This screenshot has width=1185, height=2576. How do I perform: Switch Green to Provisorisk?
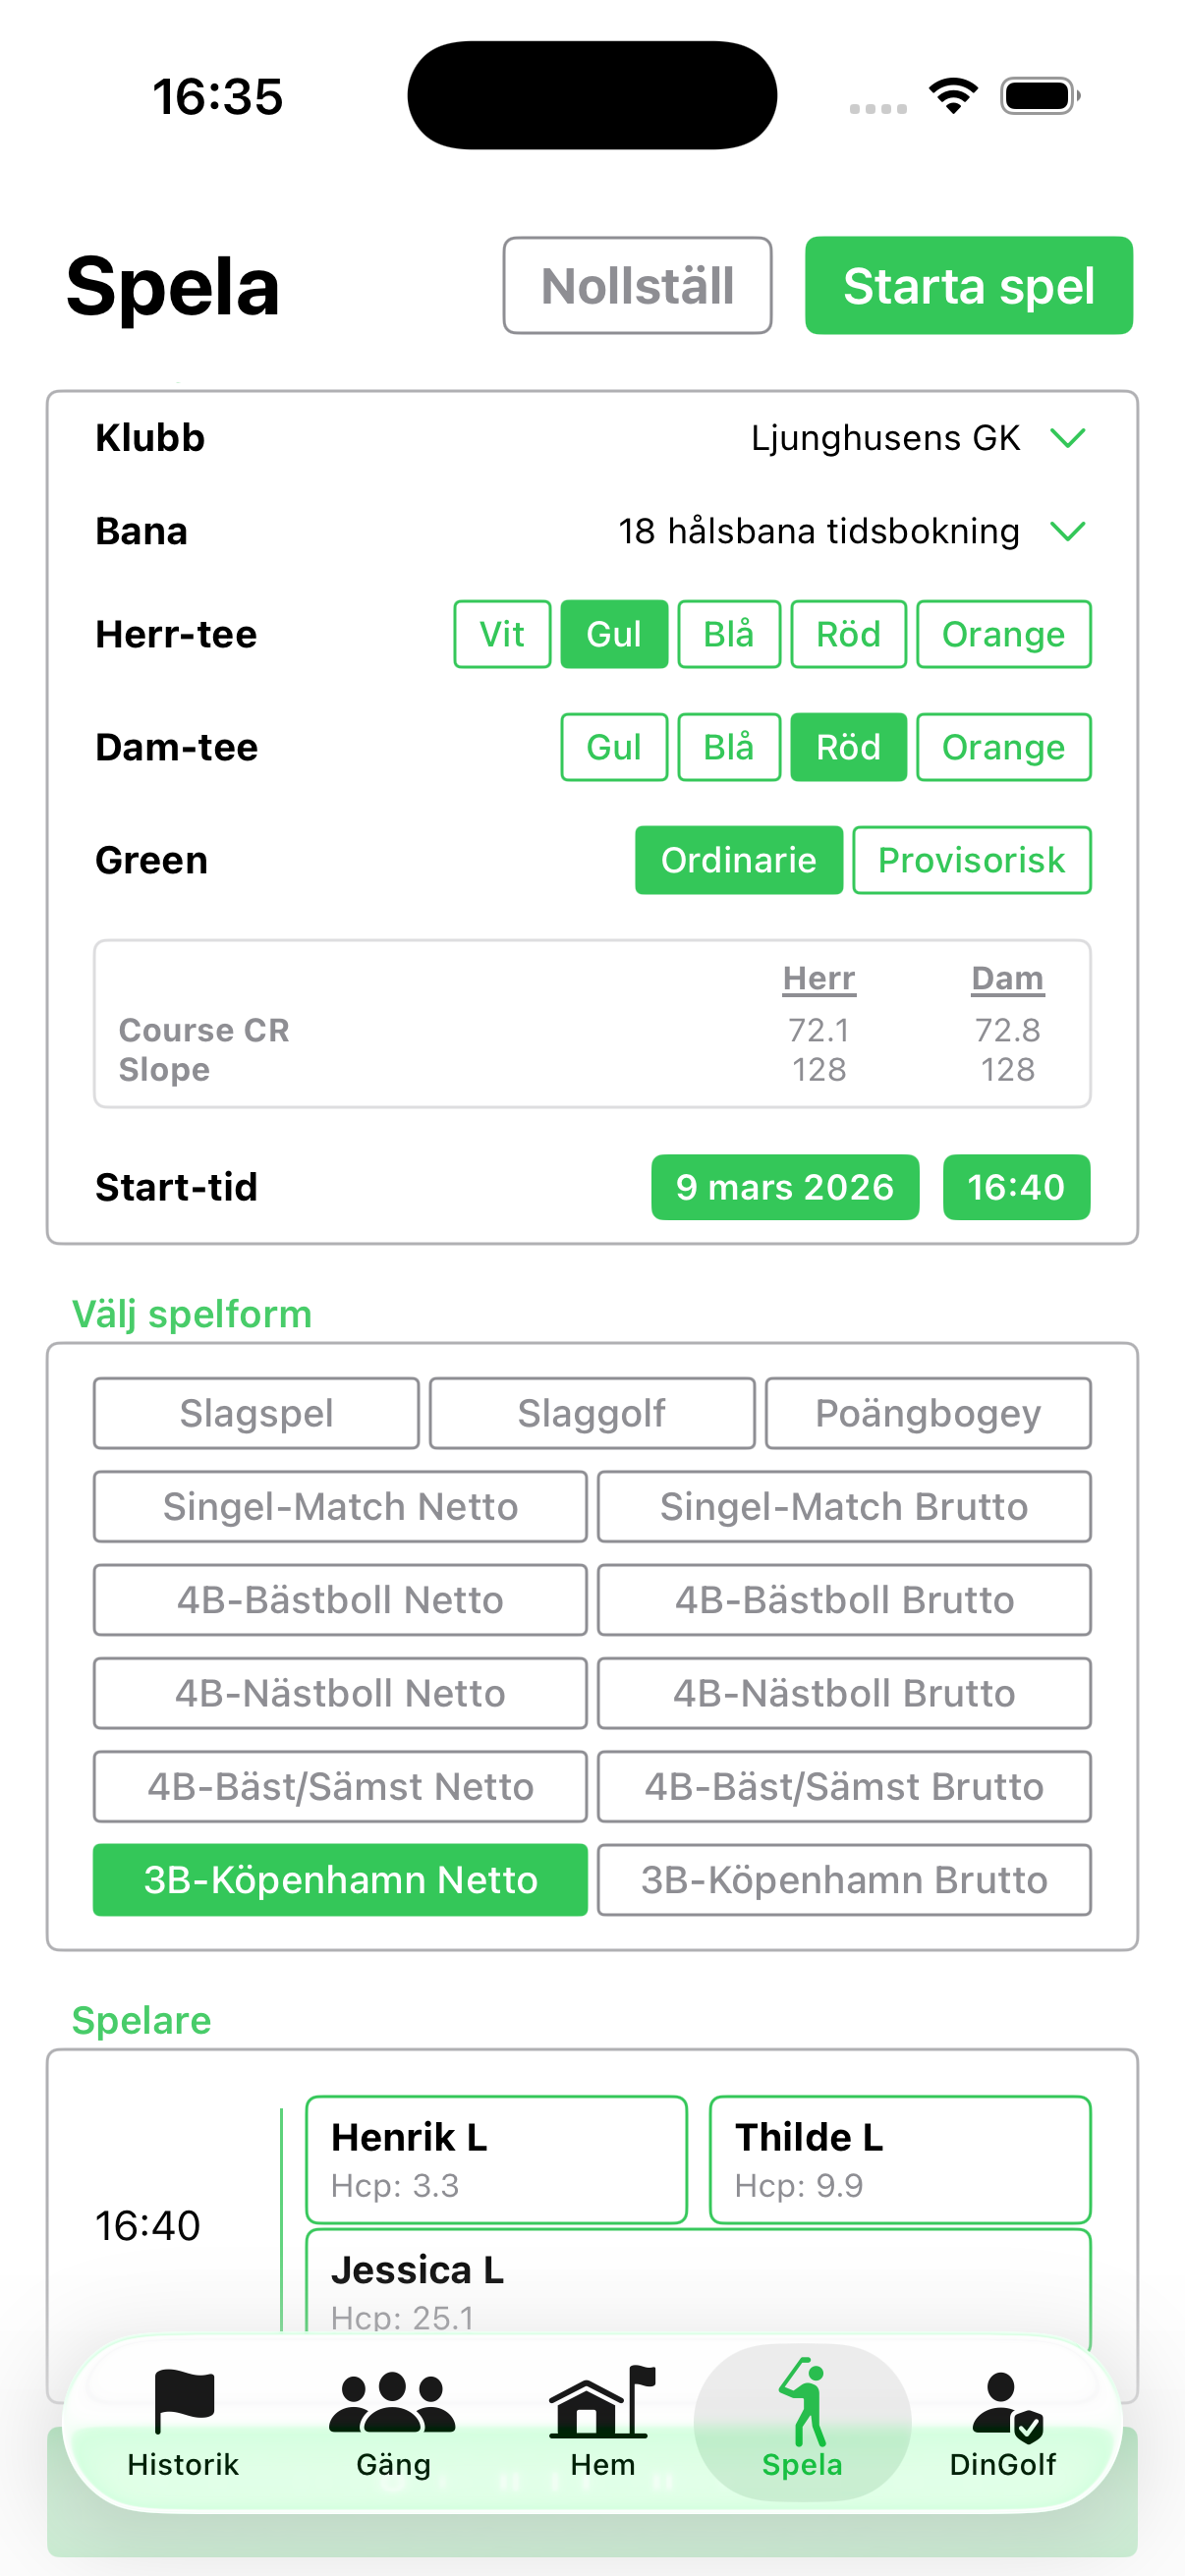(971, 860)
